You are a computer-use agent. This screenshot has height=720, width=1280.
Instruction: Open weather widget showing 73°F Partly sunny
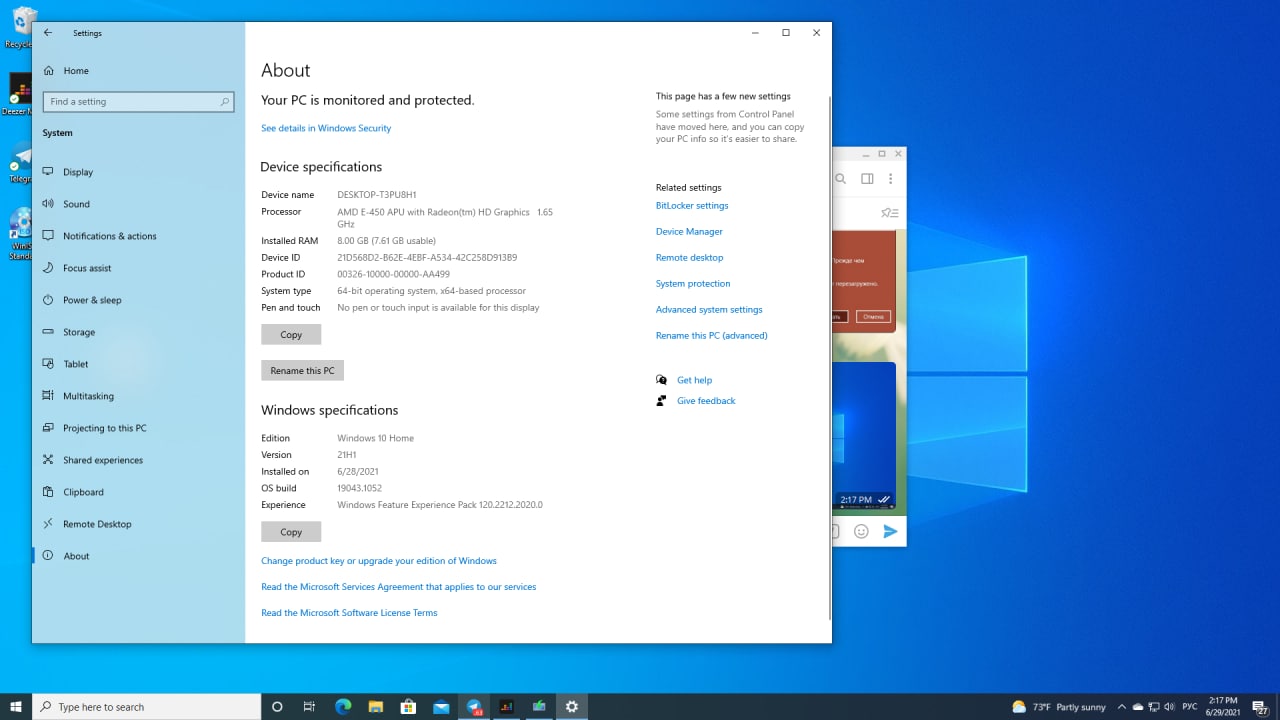1059,707
